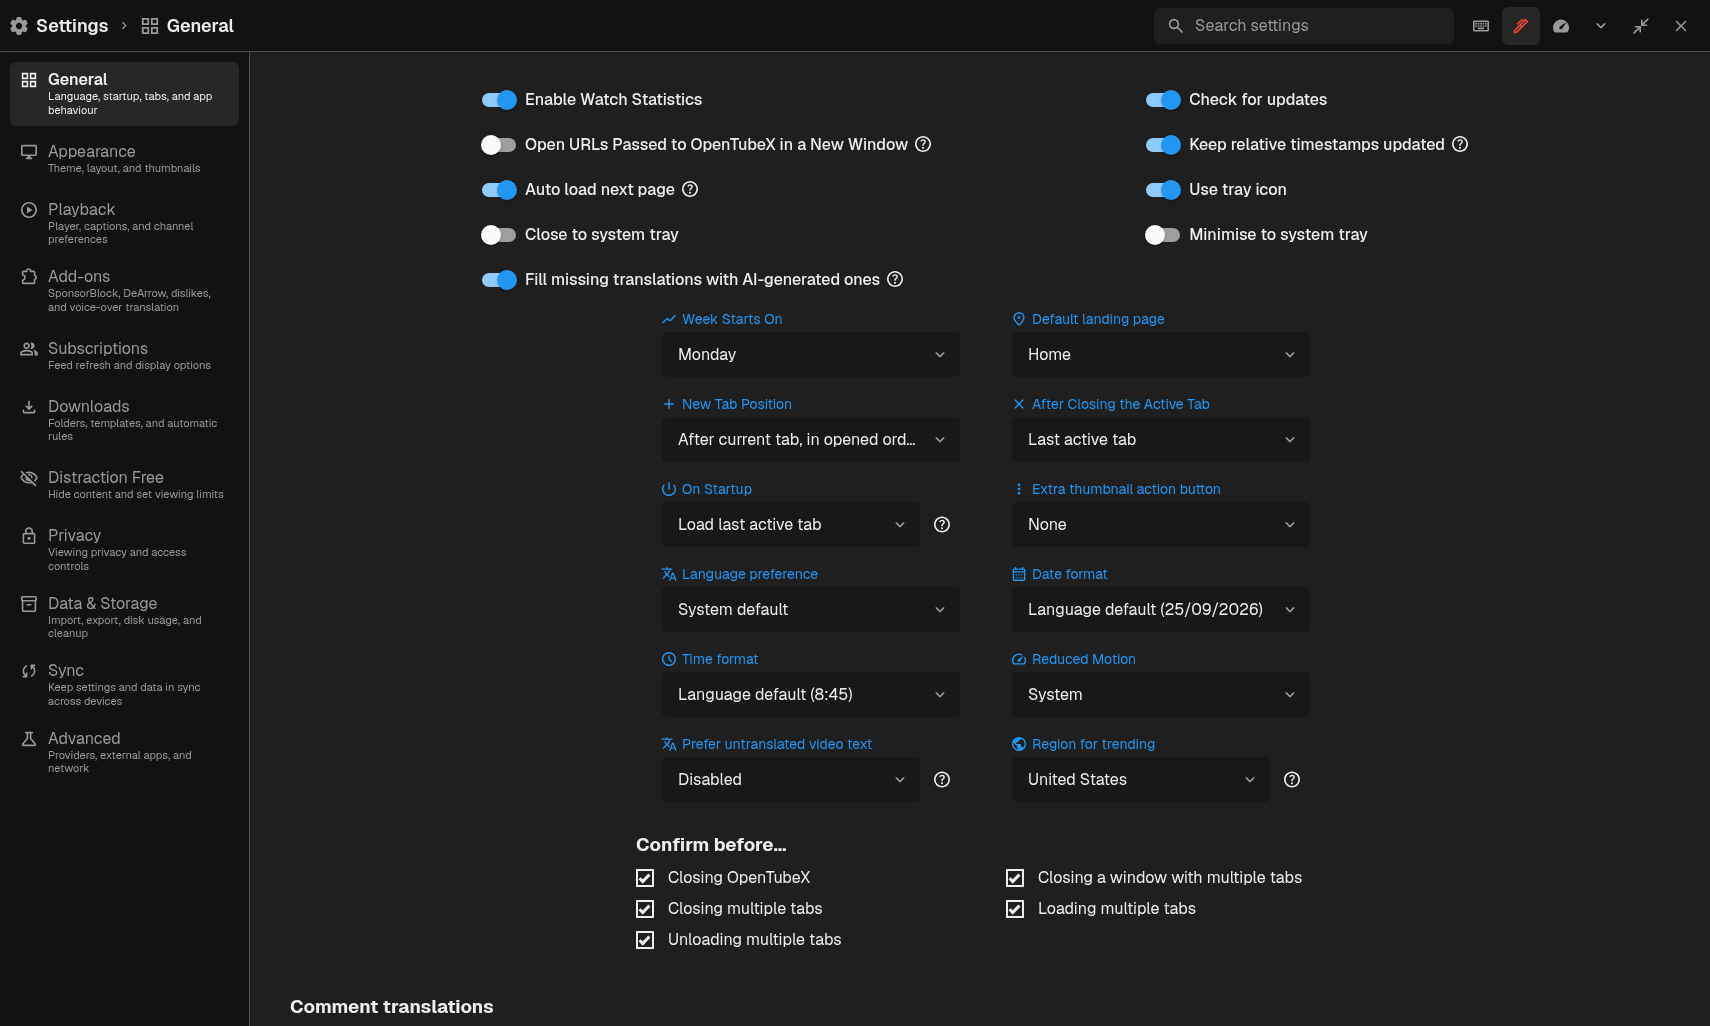Click the red highlighter icon button

(x=1521, y=26)
